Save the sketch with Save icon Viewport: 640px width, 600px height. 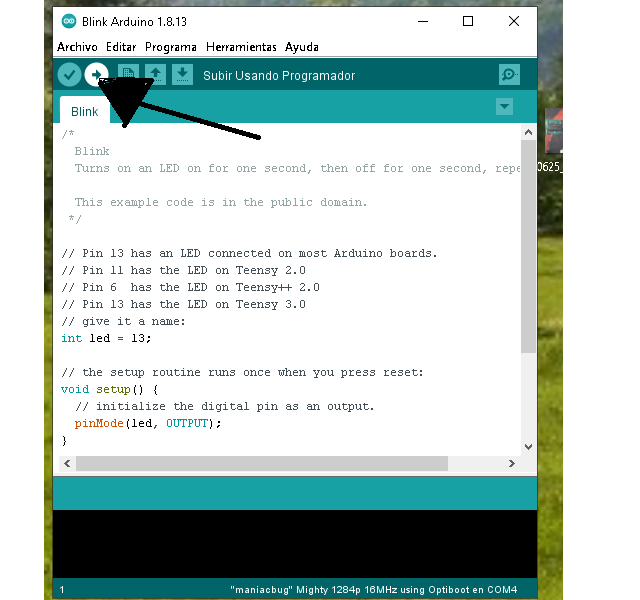[x=182, y=74]
